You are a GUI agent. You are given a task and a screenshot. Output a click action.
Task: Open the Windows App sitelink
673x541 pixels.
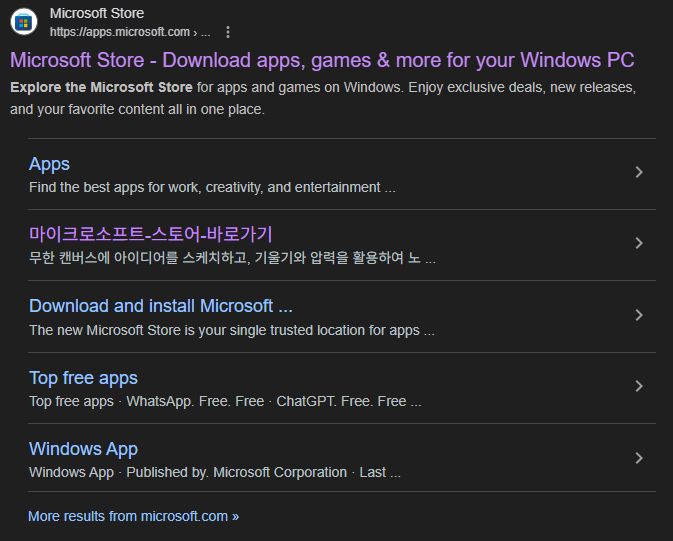(x=83, y=449)
